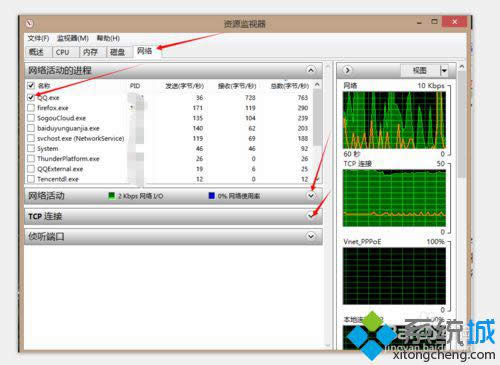Check the SogouCloud.exe checkbox
Screen dimensions: 500x365
point(31,118)
